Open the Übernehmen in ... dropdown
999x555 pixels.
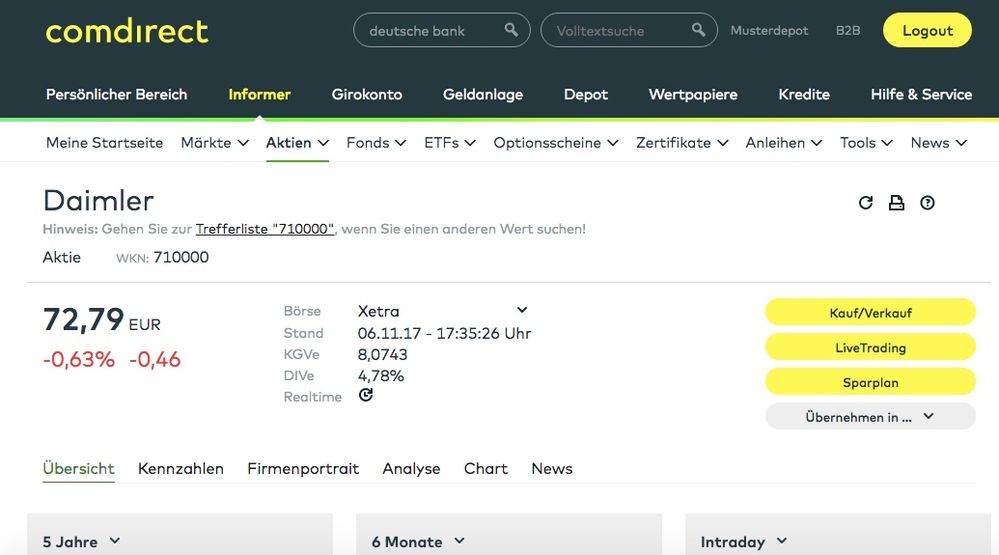pos(869,417)
